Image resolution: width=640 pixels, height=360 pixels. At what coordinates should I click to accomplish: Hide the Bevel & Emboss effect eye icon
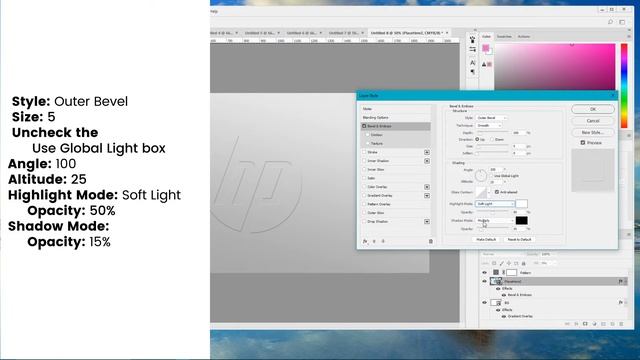pos(504,295)
